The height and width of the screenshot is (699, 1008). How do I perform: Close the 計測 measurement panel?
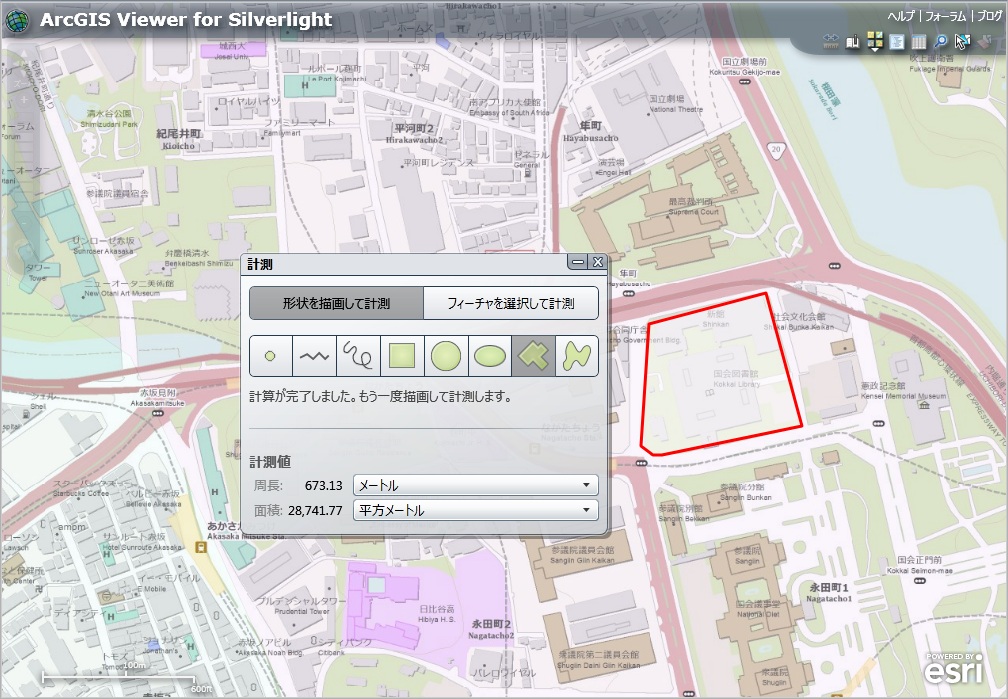coord(597,262)
